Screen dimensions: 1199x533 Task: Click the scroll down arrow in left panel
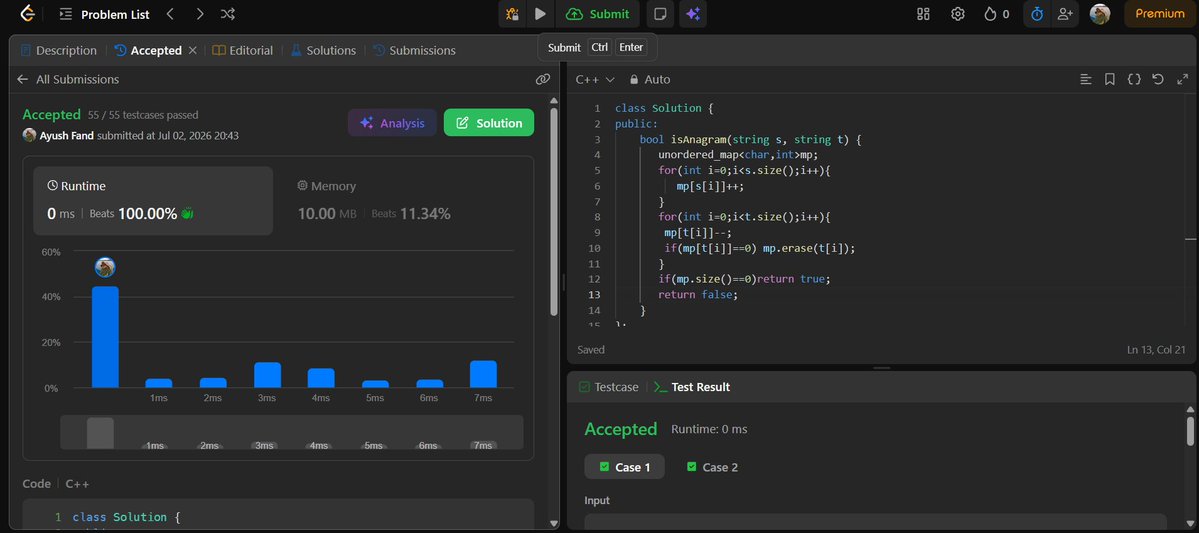[554, 523]
